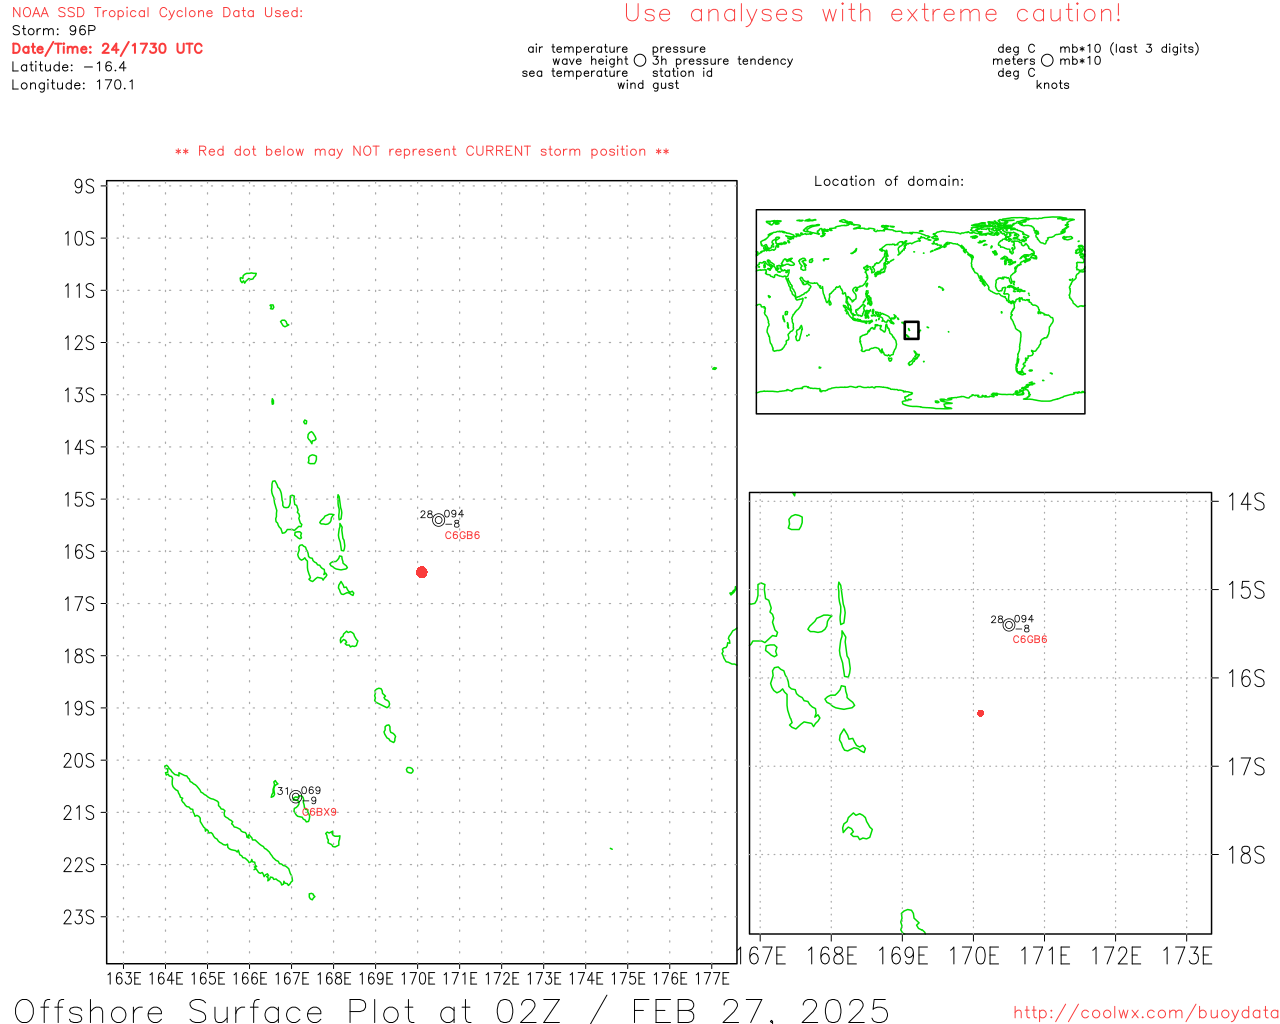Click the units legend circle beside meters

(x=1047, y=61)
